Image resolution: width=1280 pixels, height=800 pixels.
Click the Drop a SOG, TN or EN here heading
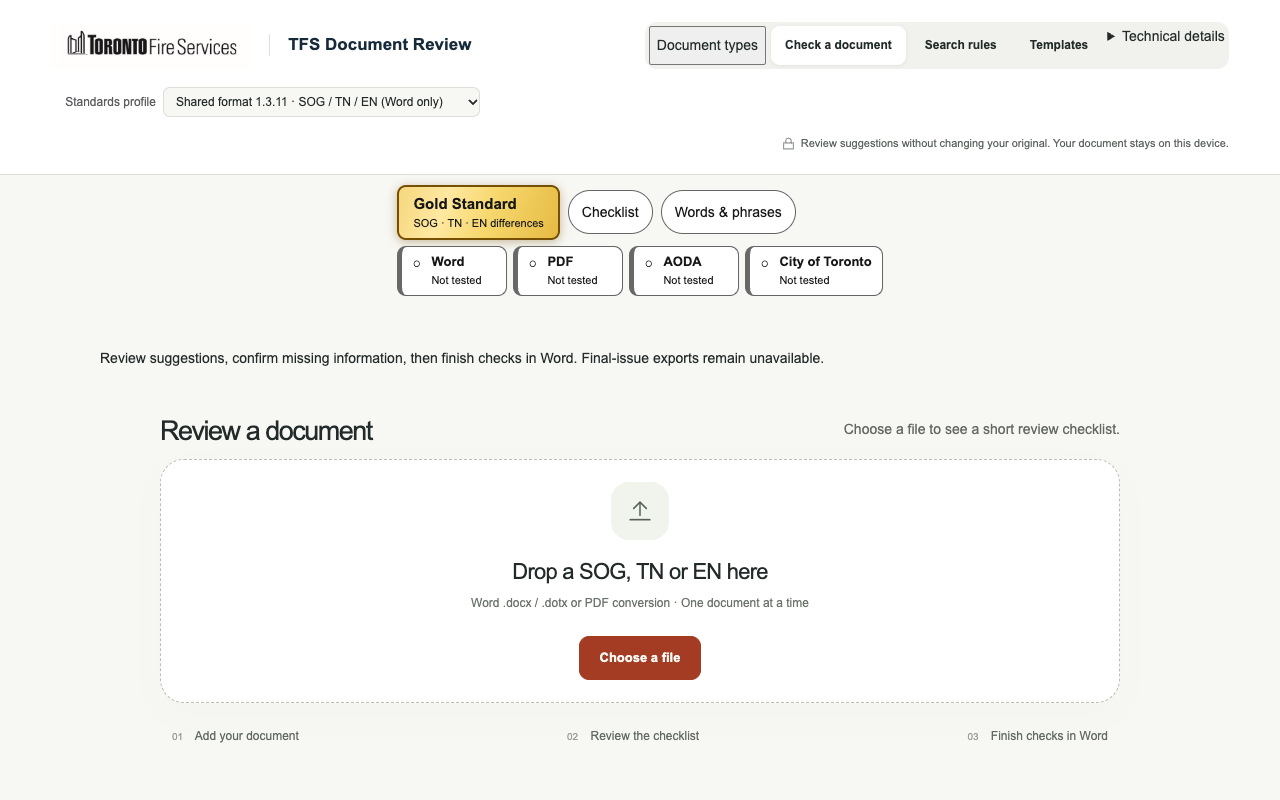[640, 572]
